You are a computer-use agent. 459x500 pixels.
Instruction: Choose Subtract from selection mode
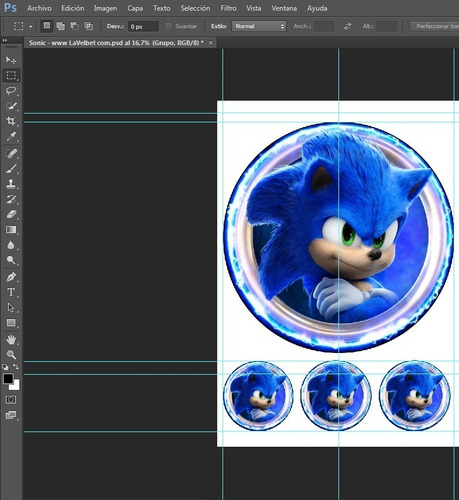pos(75,26)
